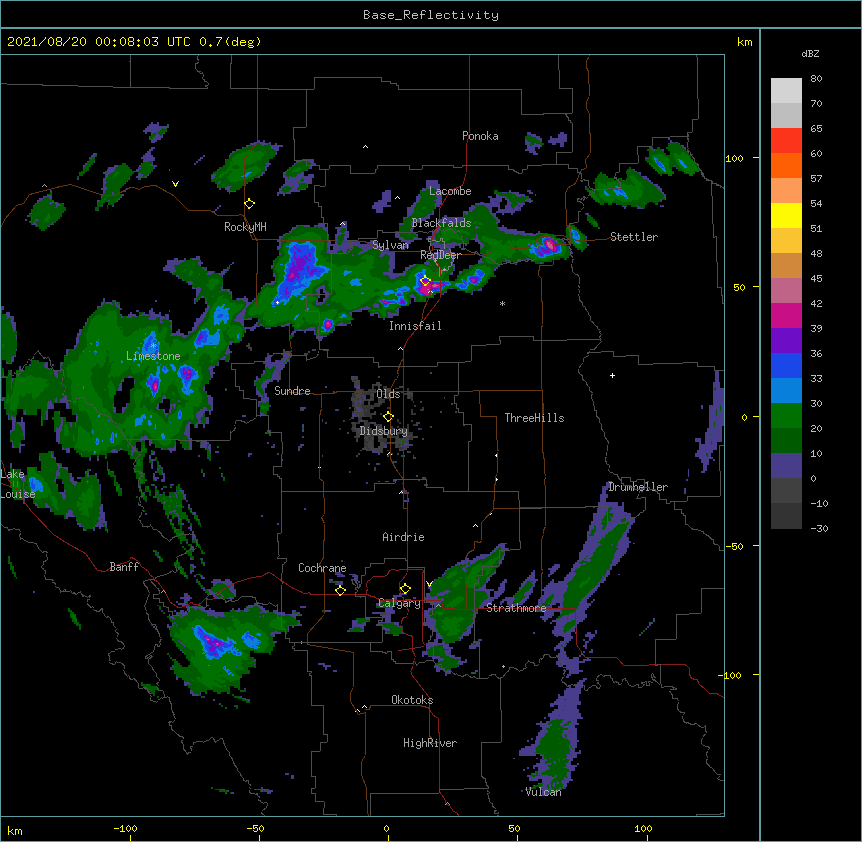
Task: Click the Louise label at left edge
Action: [x=18, y=494]
